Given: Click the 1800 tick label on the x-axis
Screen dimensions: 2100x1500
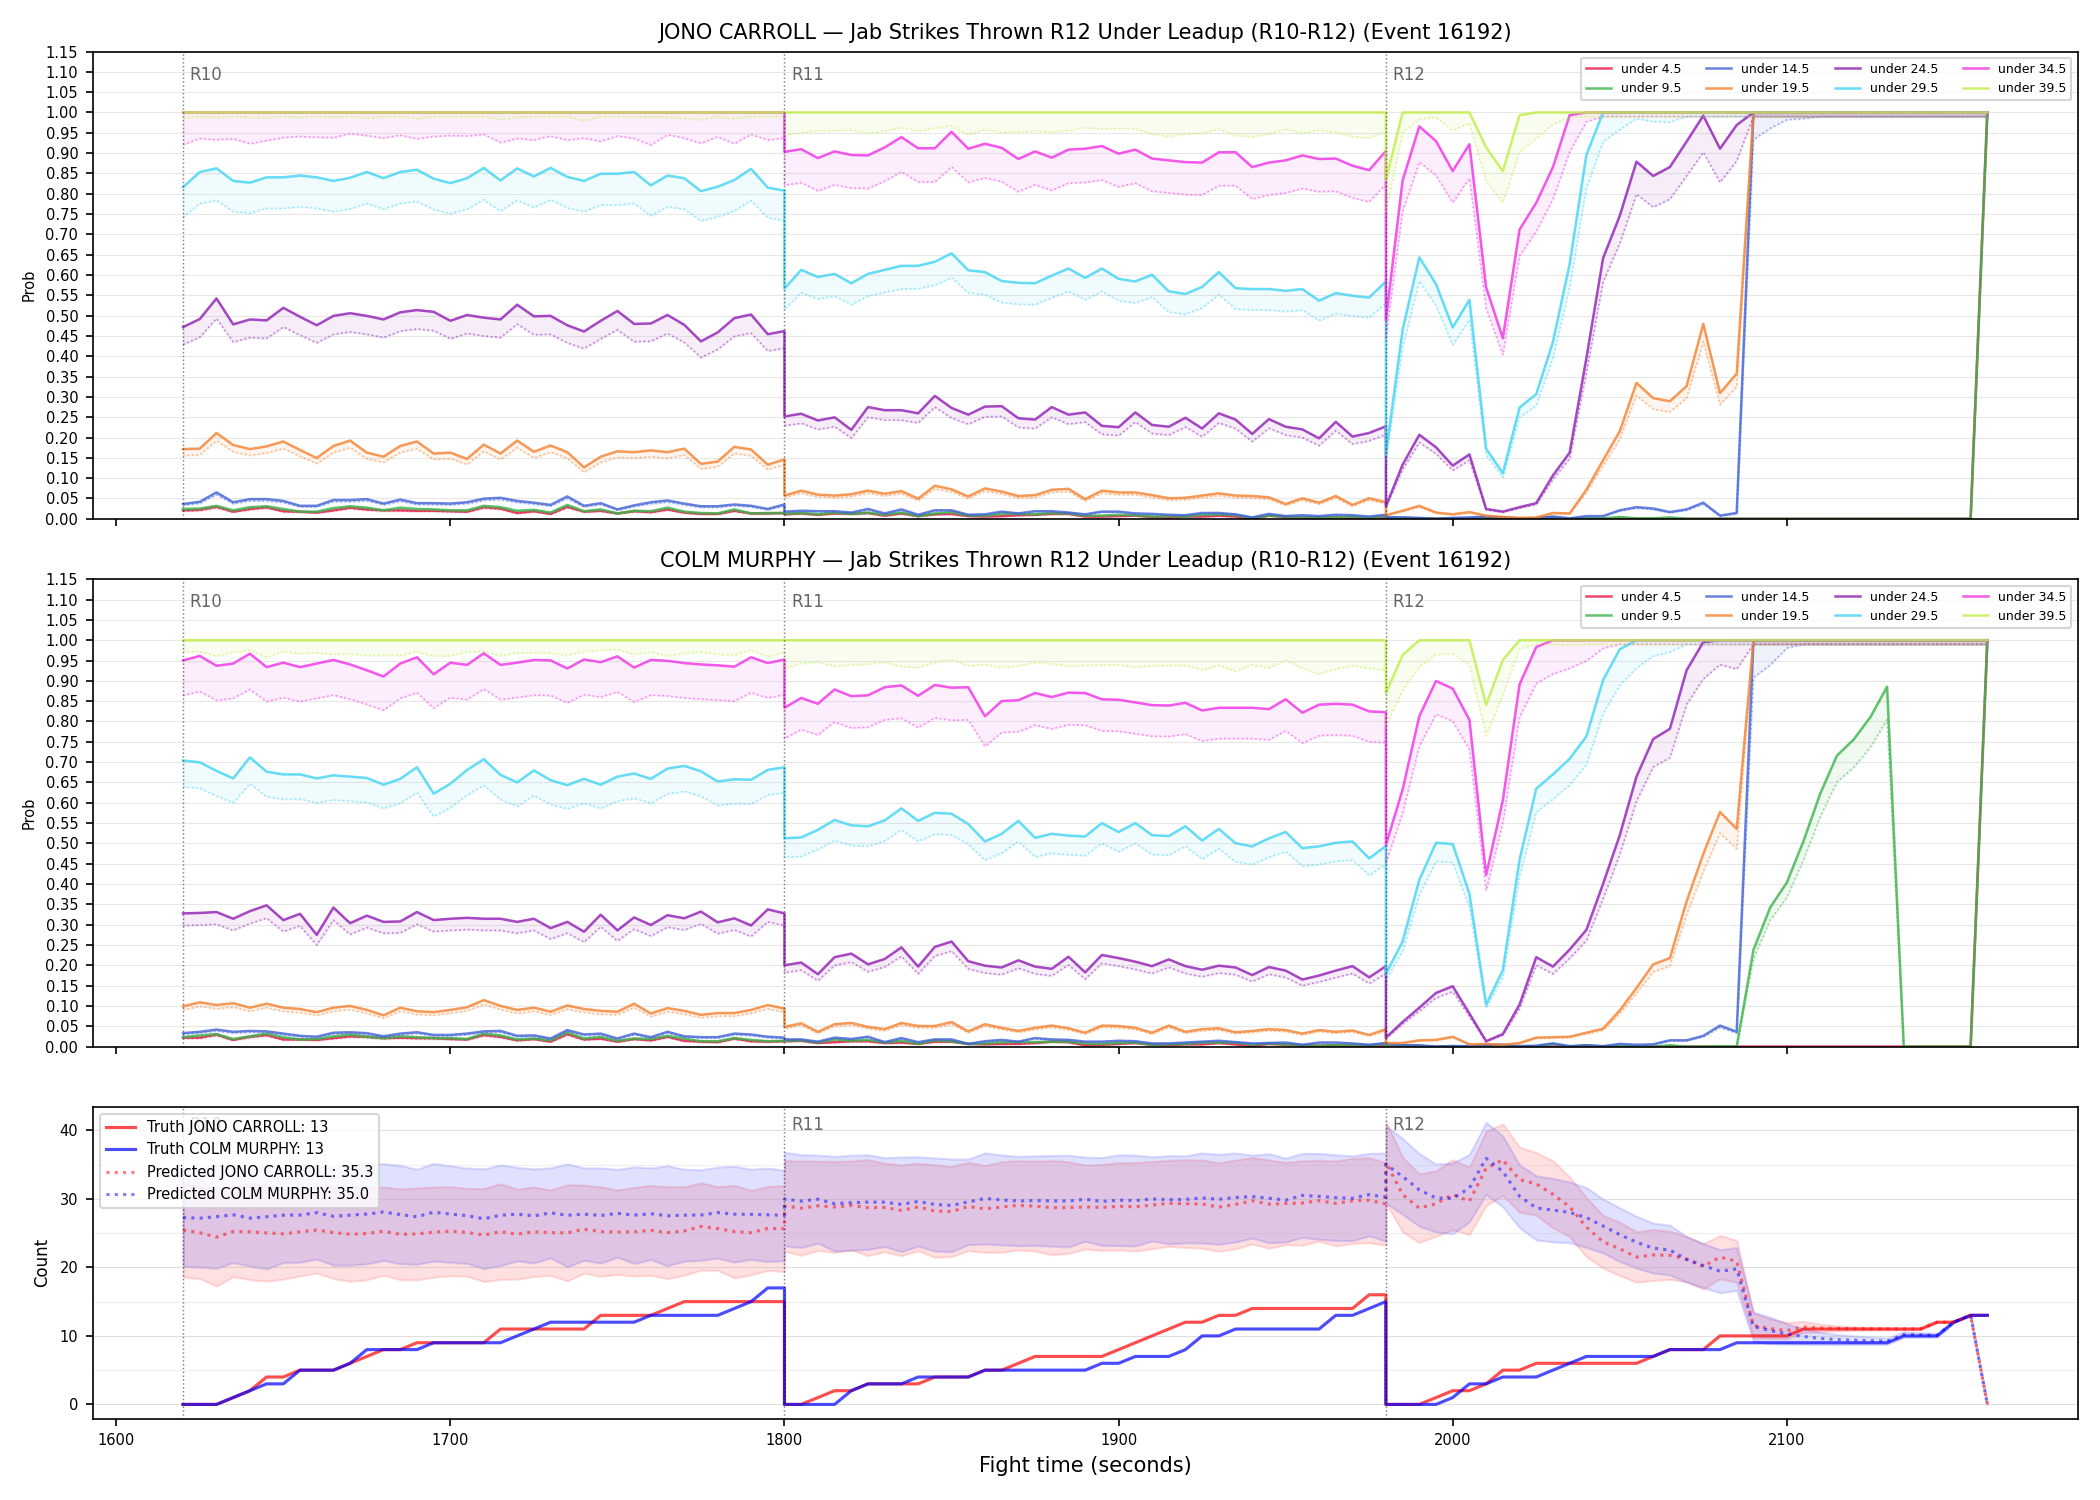Looking at the screenshot, I should pos(784,1439).
